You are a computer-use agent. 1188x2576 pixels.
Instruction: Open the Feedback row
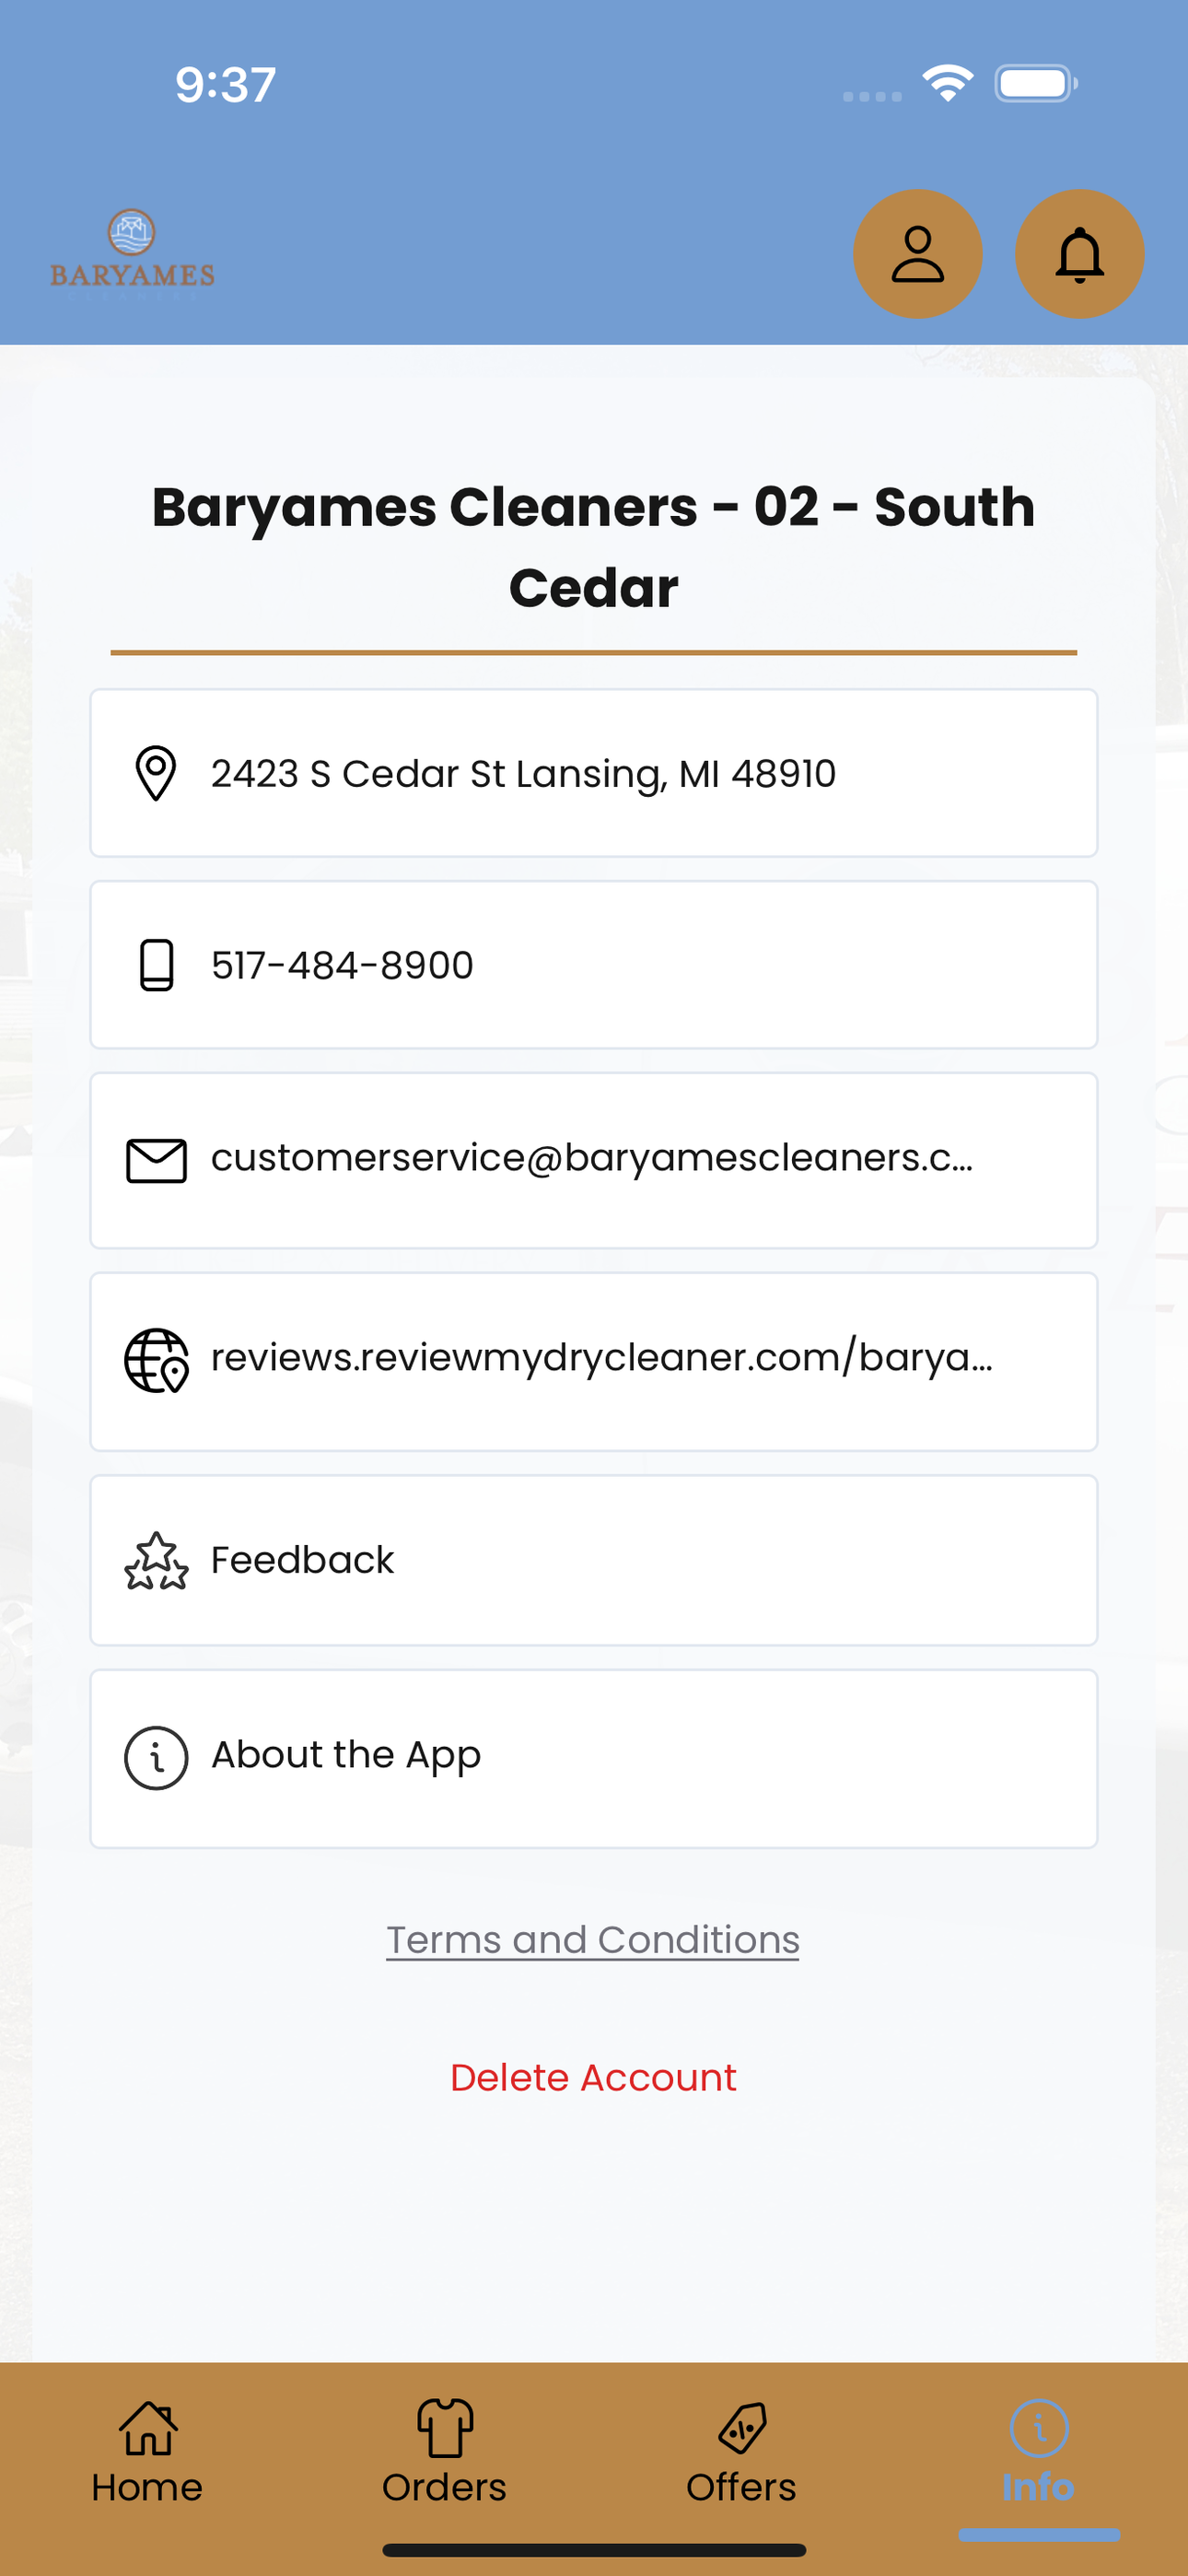click(x=594, y=1560)
